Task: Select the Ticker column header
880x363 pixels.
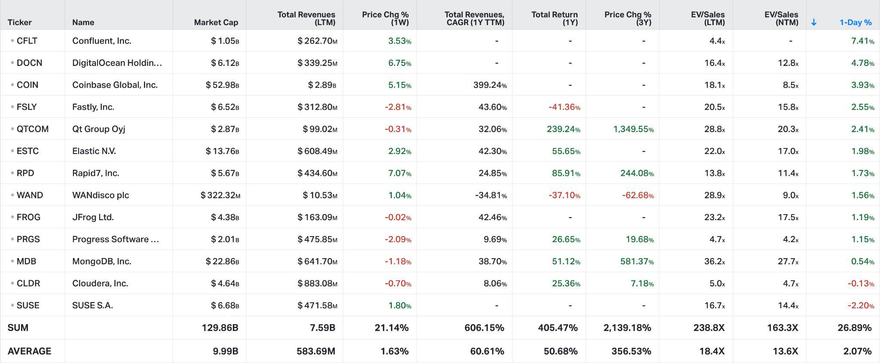Action: point(20,22)
